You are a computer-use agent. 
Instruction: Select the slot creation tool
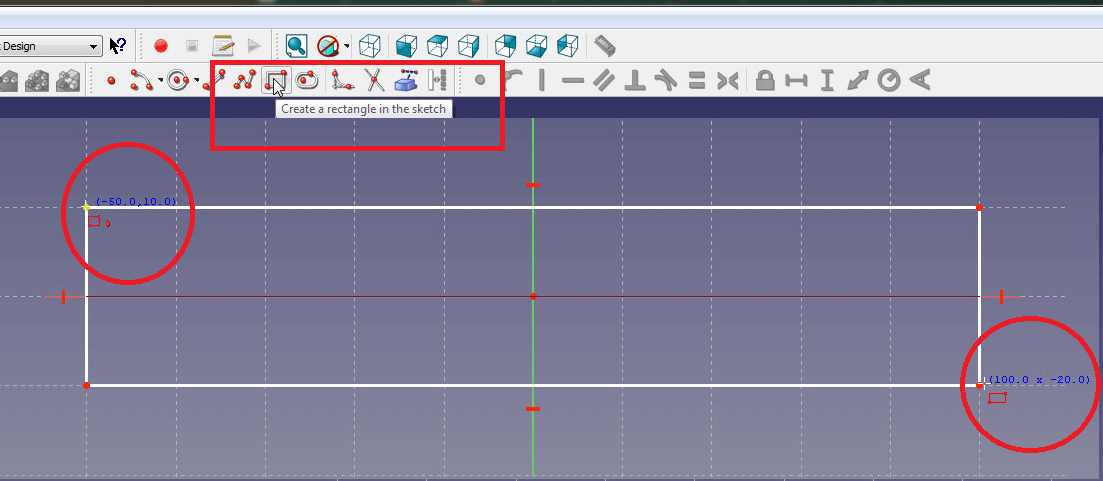point(306,80)
